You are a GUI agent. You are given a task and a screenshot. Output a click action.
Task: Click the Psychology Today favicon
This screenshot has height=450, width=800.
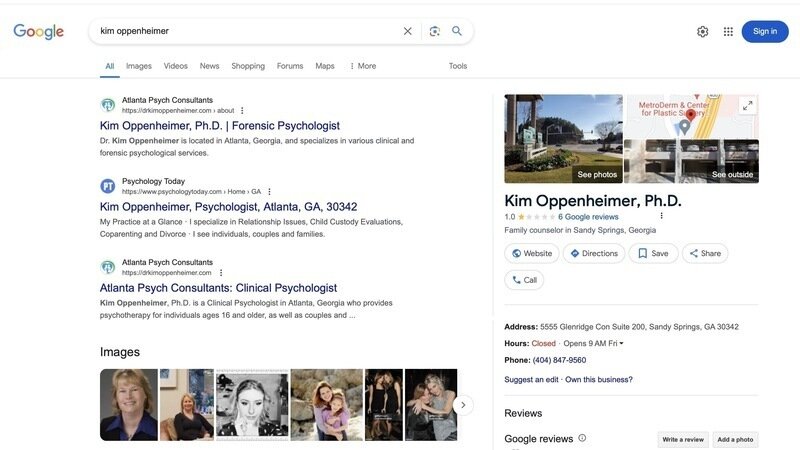pos(108,186)
